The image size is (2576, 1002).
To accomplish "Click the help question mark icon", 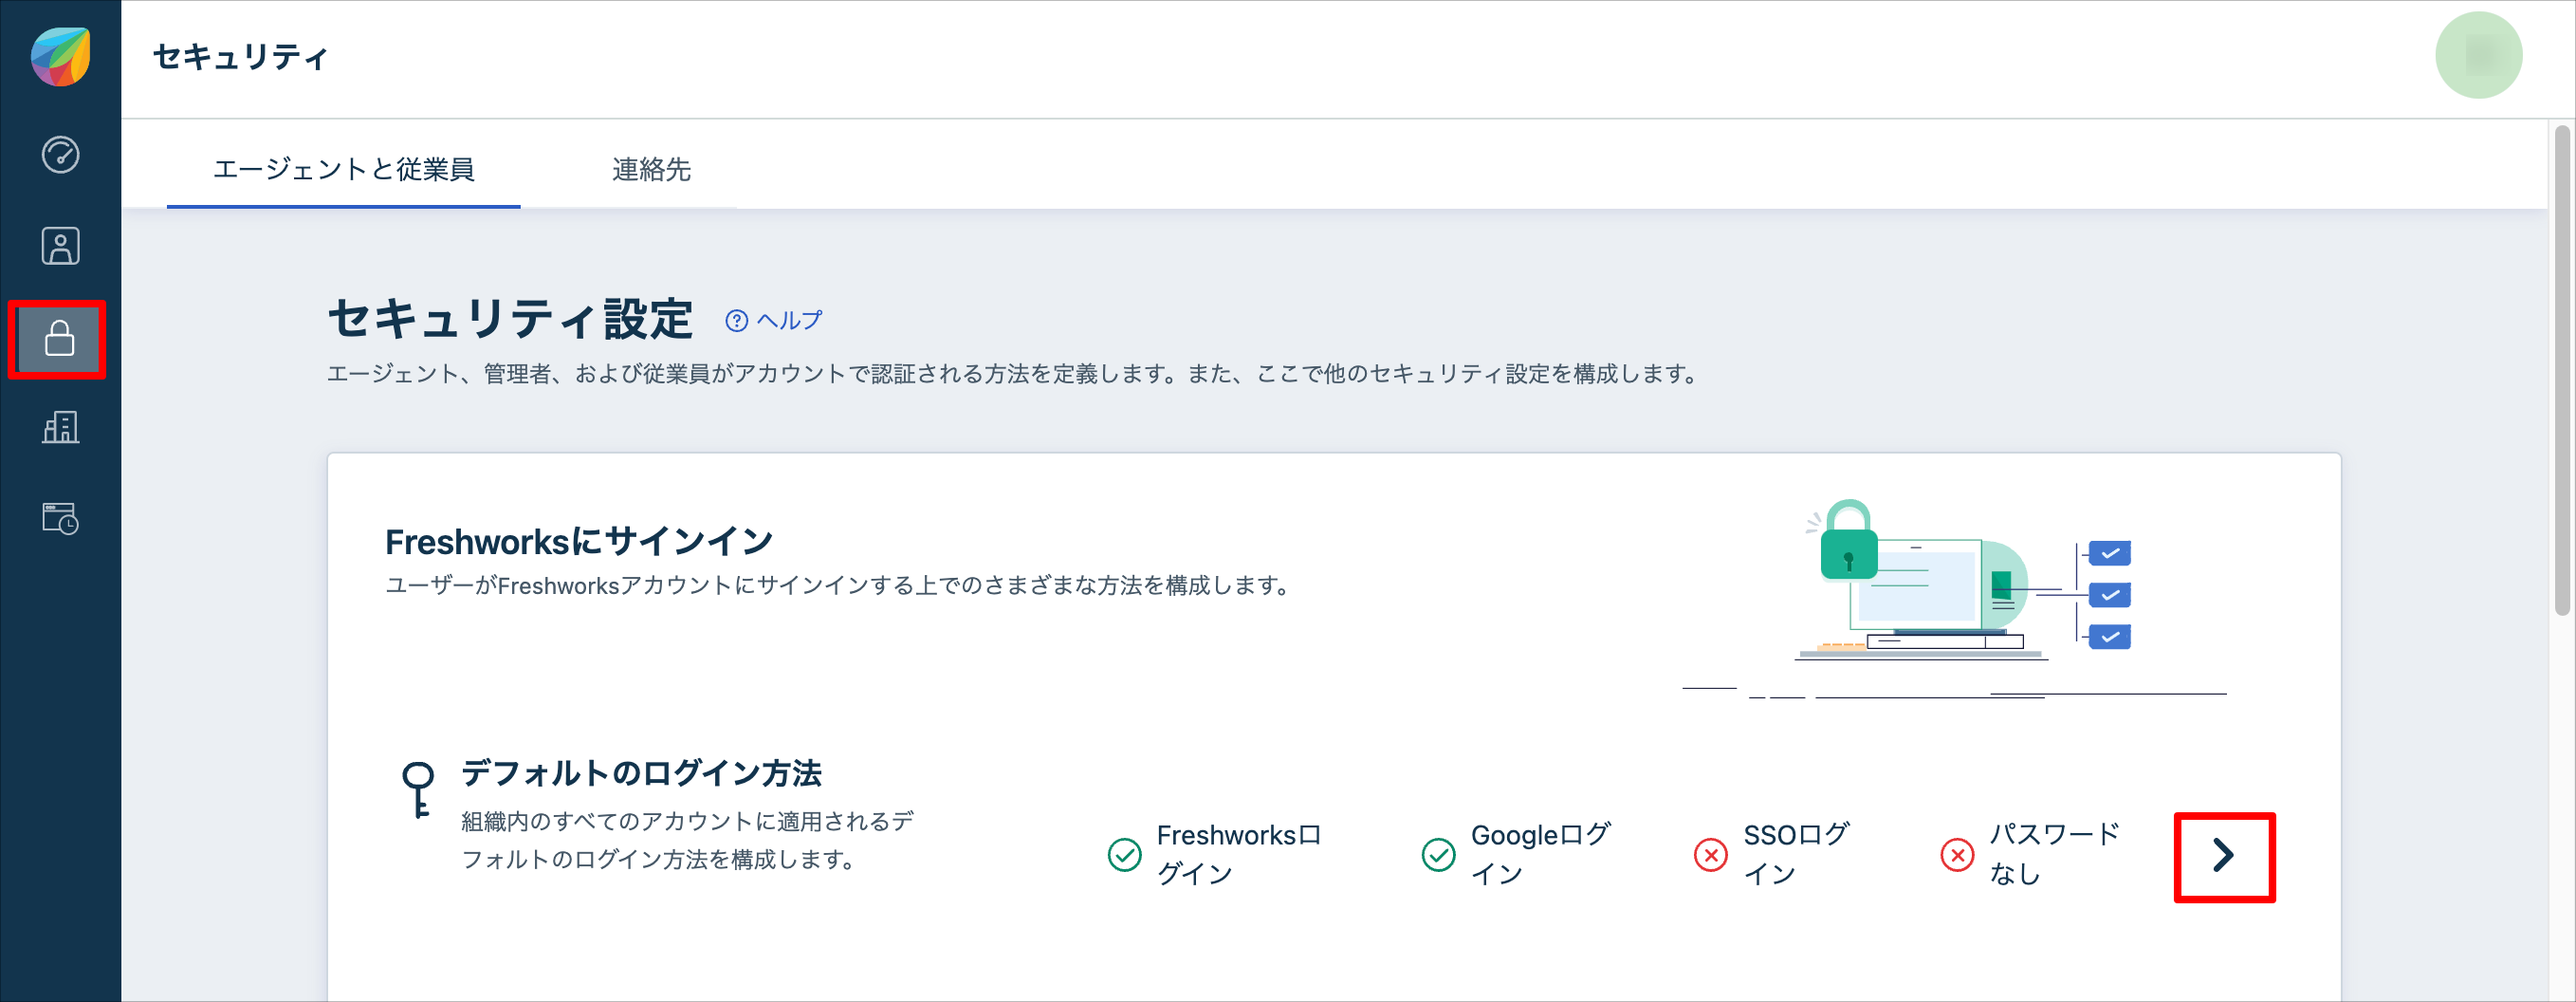I will pos(736,320).
